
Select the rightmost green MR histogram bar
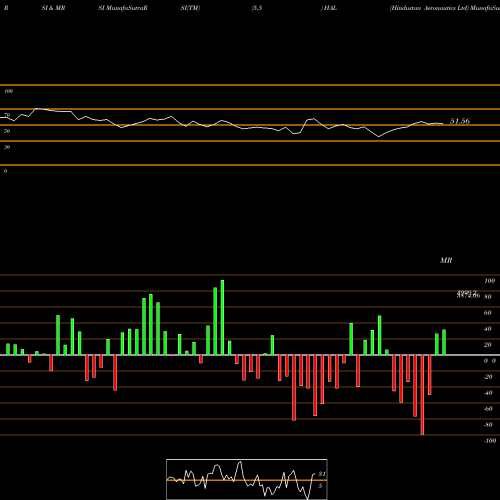(x=444, y=342)
